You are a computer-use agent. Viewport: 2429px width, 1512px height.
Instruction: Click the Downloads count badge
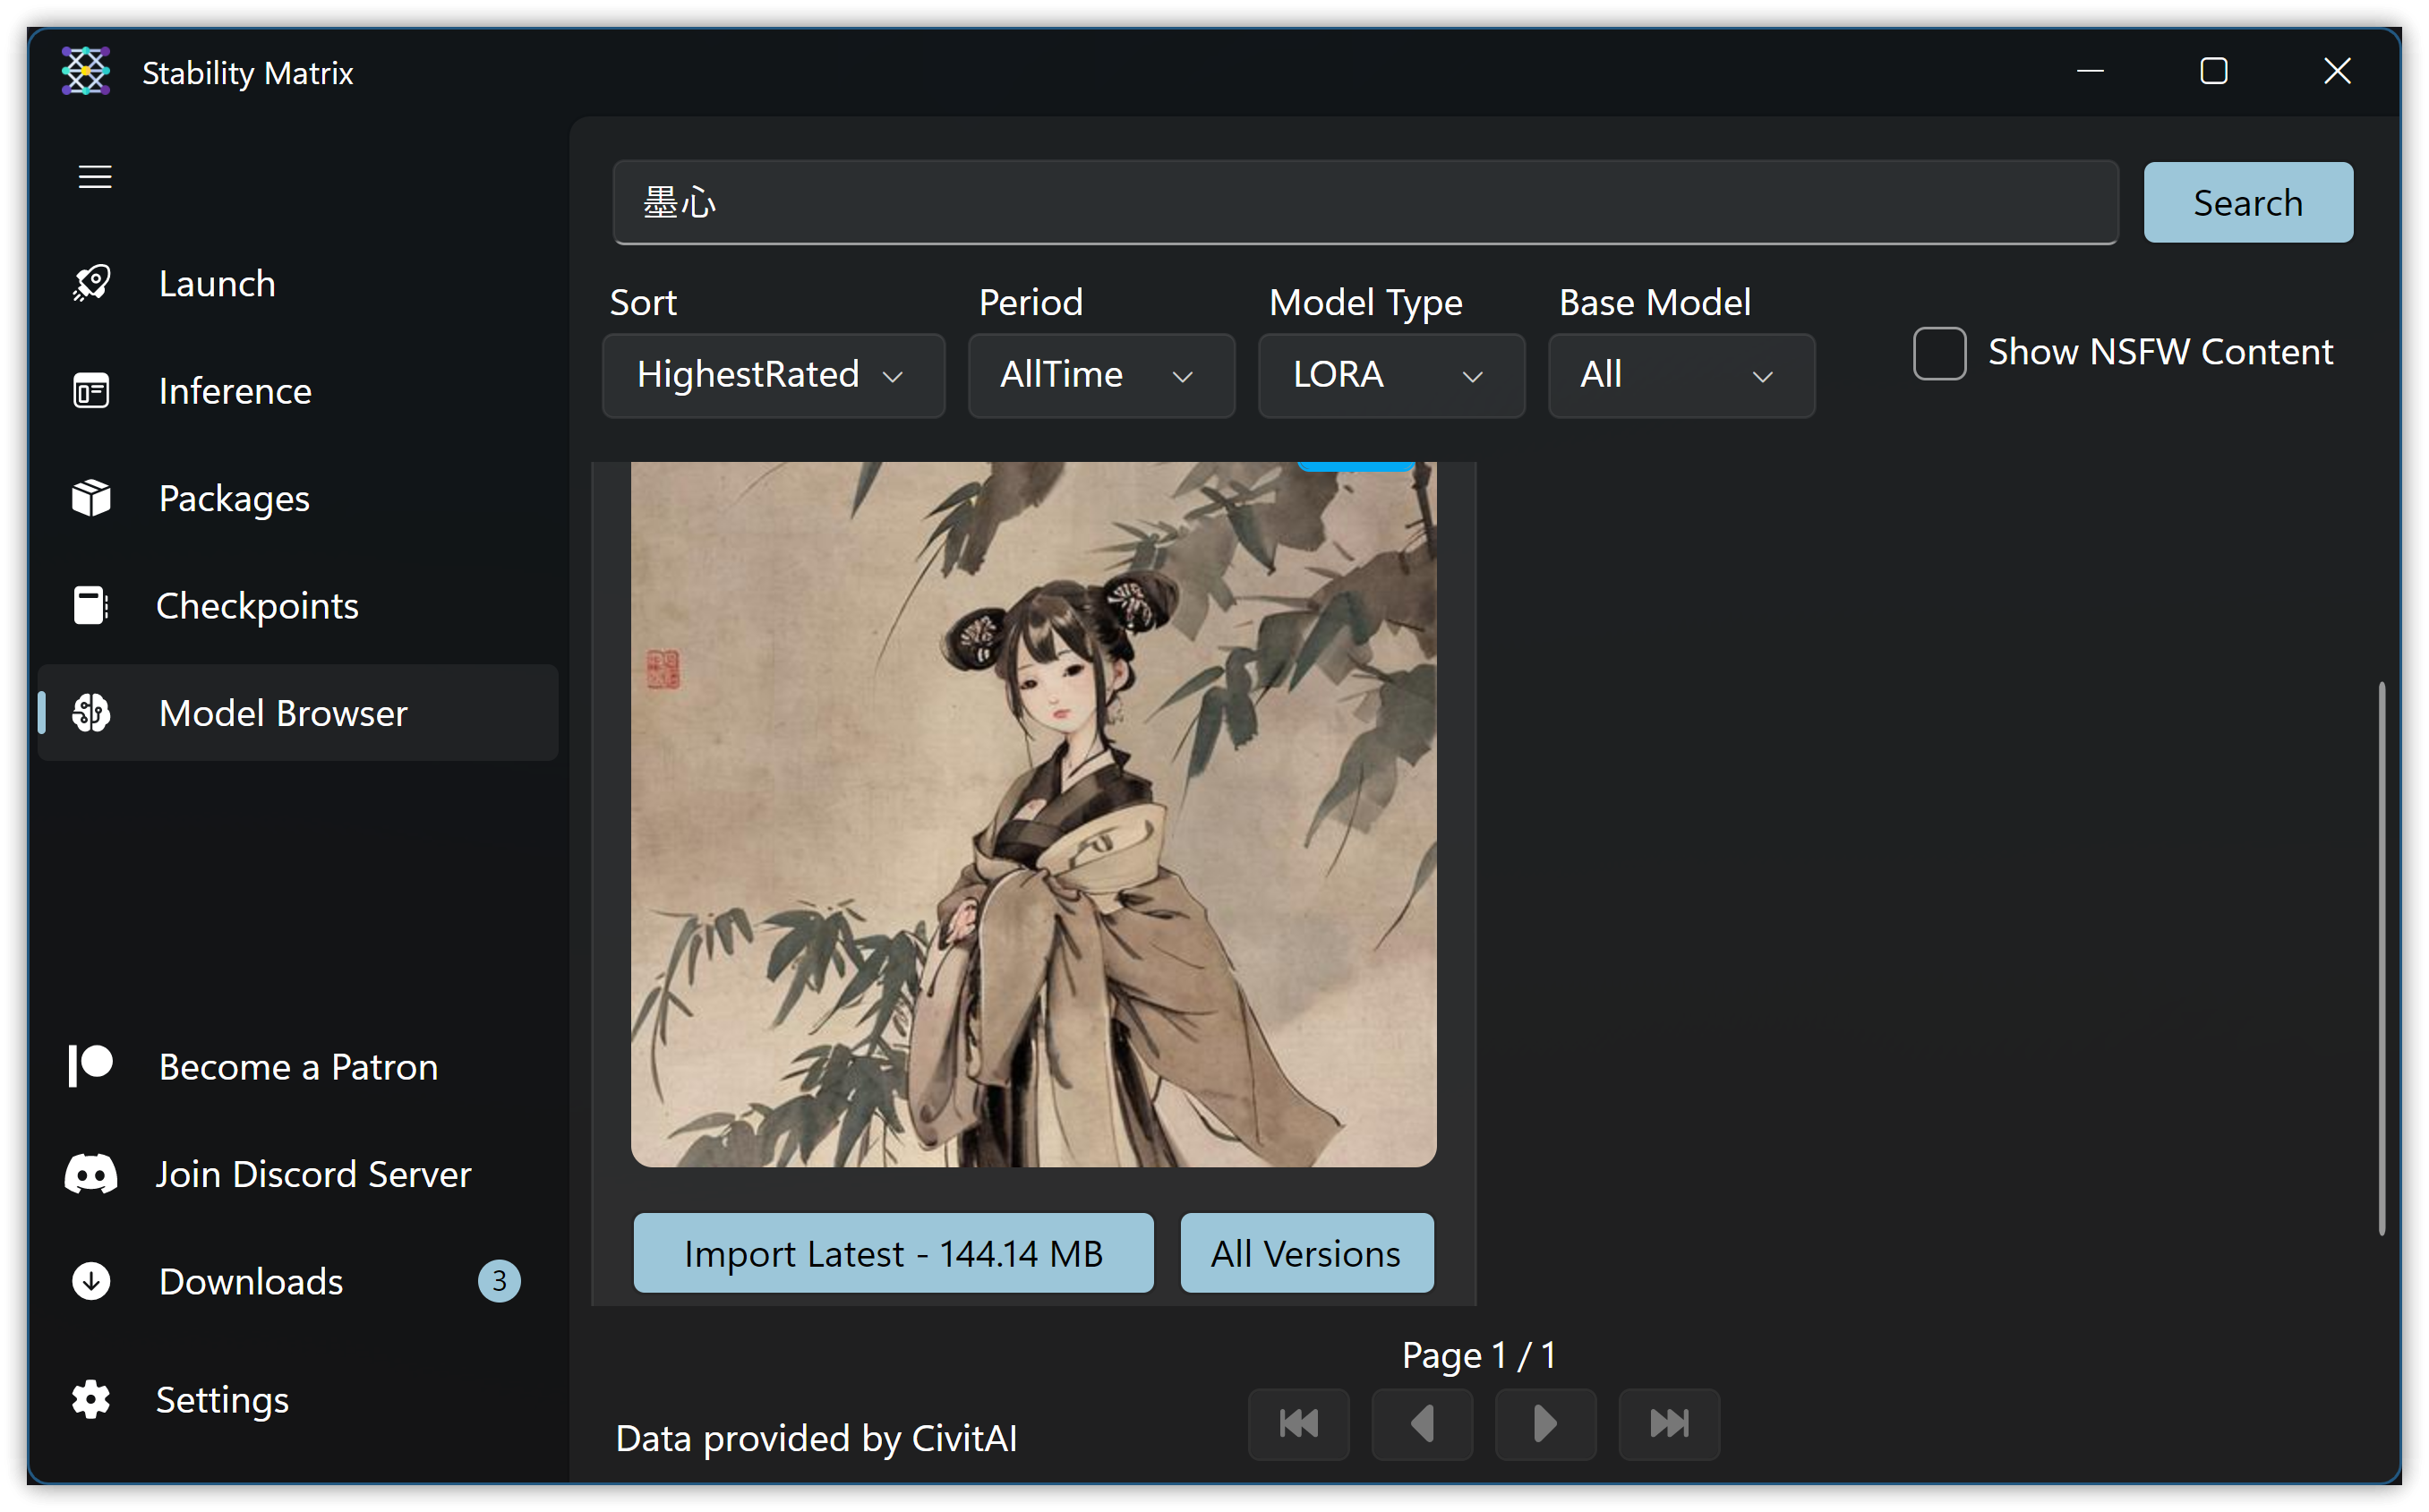pos(498,1281)
